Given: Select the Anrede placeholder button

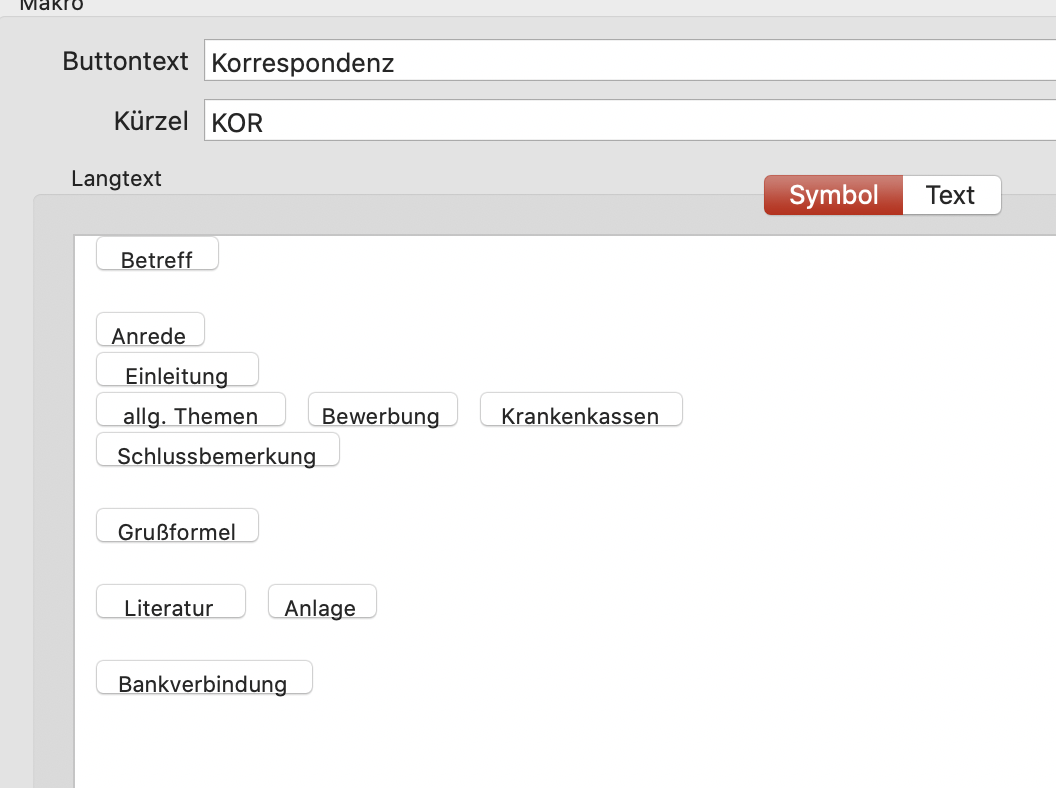Looking at the screenshot, I should click(150, 330).
